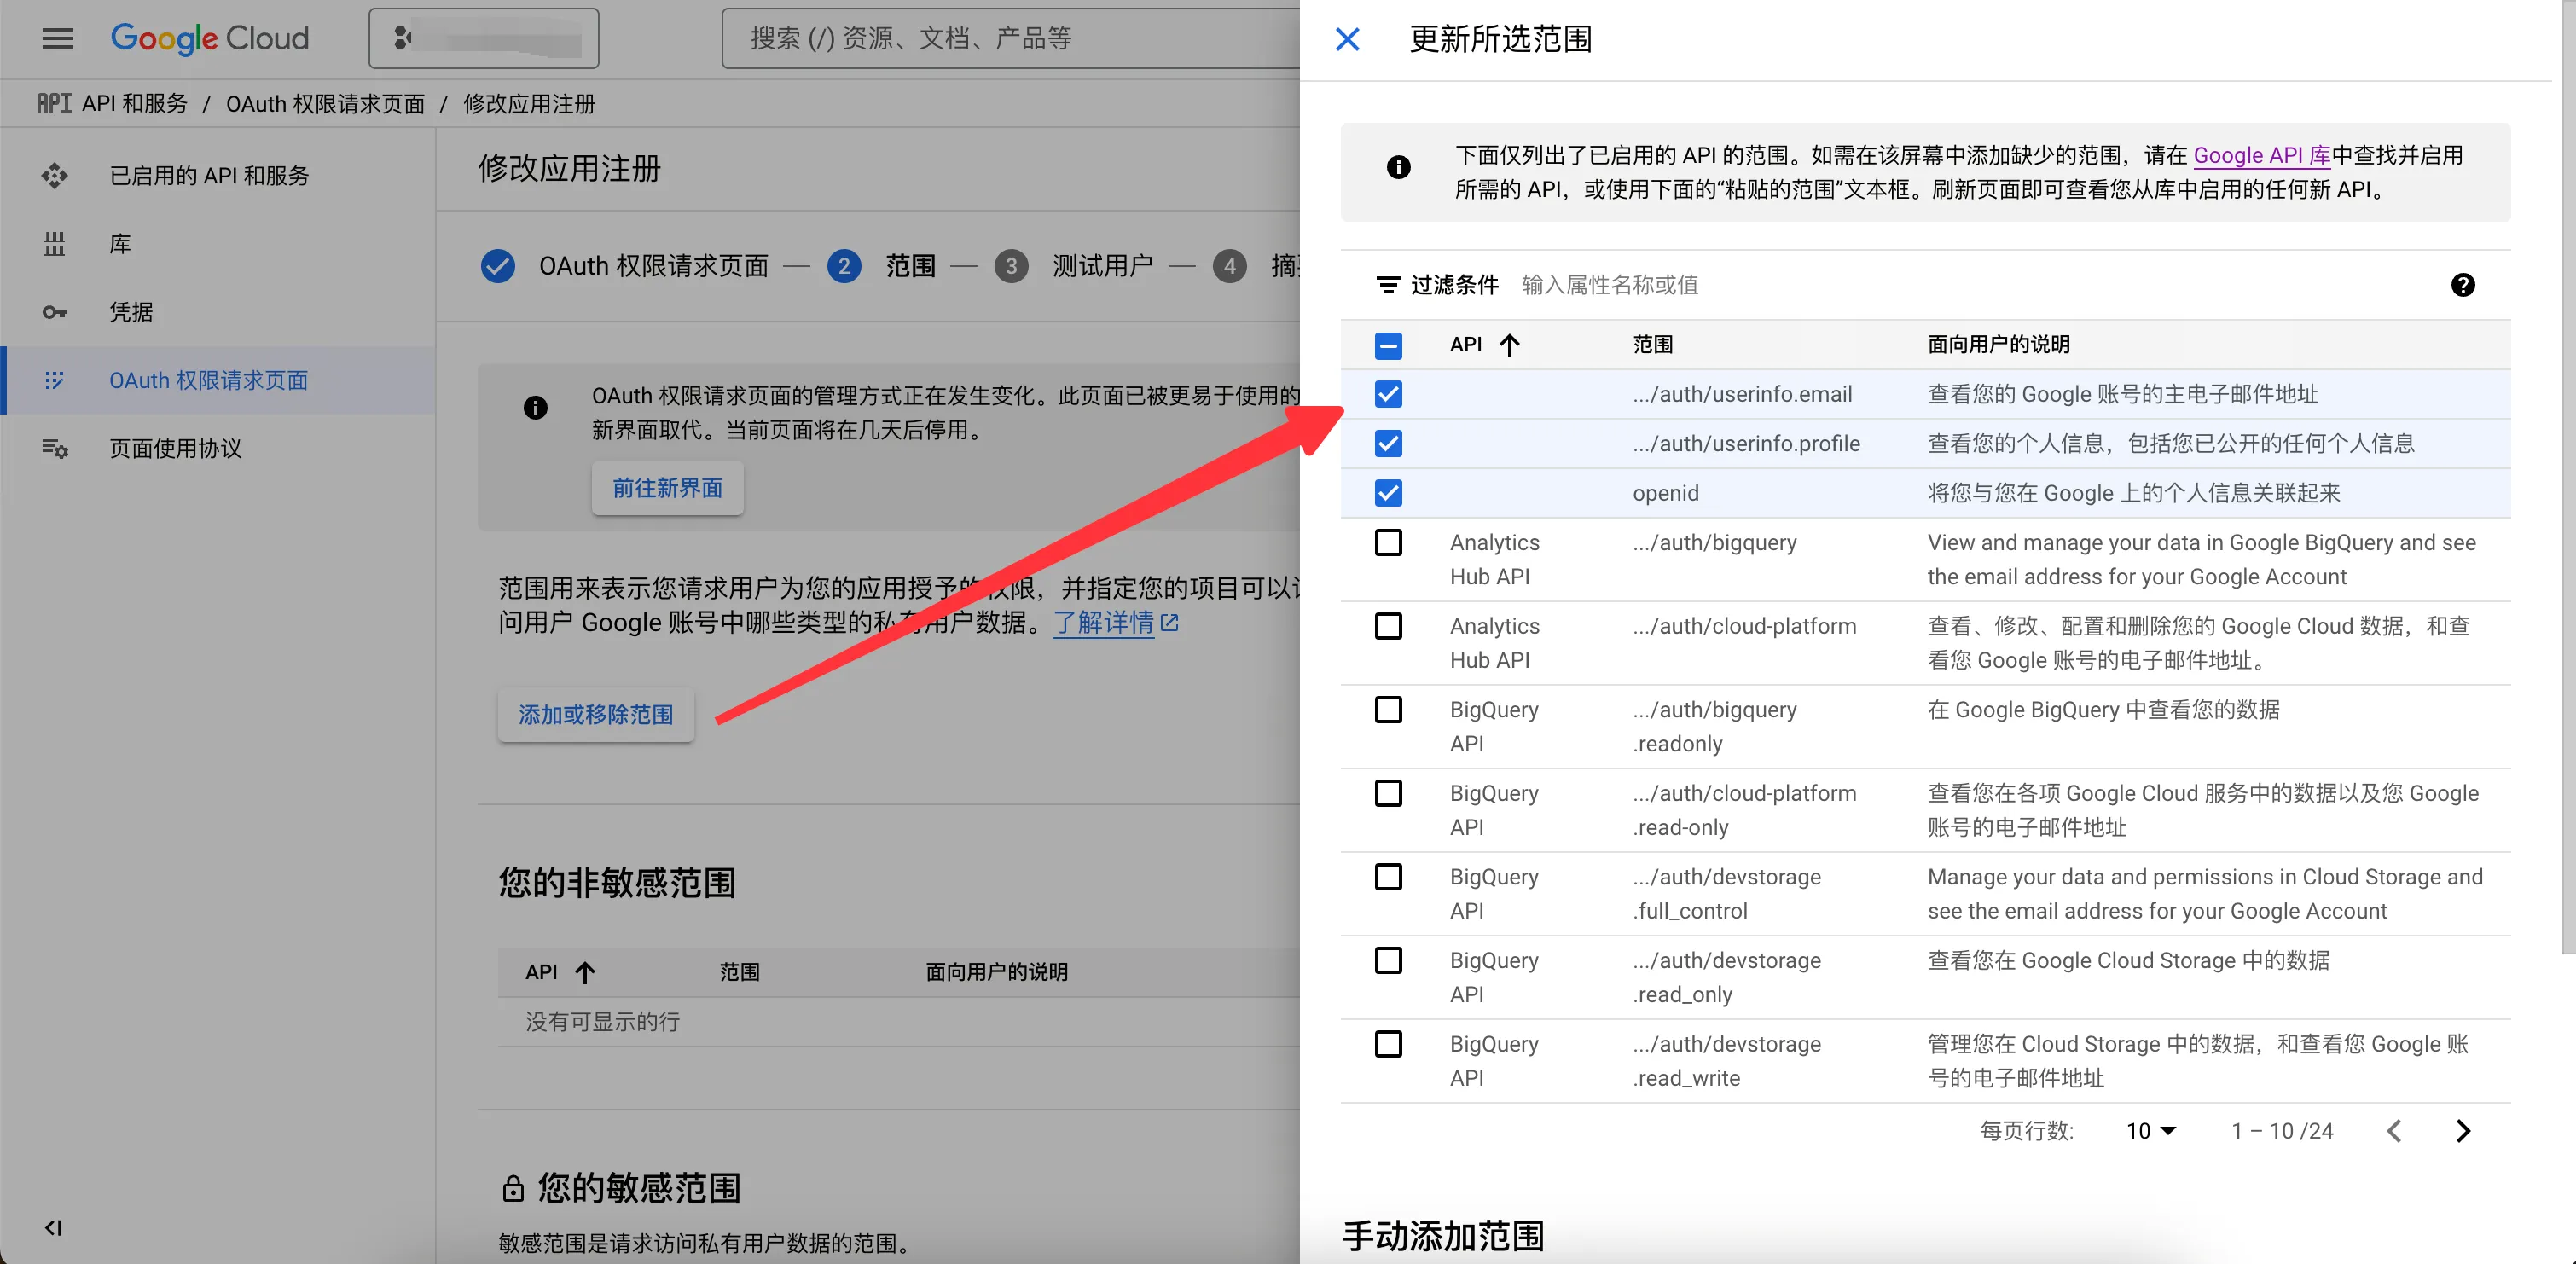
Task: Click the 范围 column header in scopes panel
Action: click(1652, 345)
